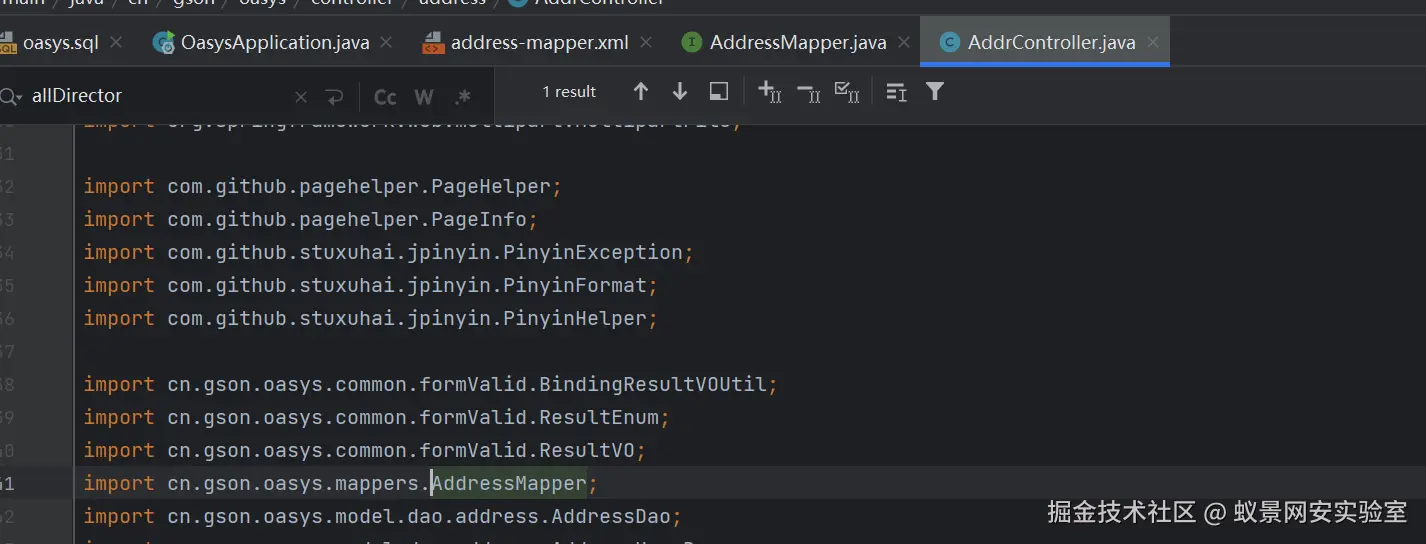This screenshot has height=544, width=1426.
Task: Click the ResultVO import line
Action: coord(365,450)
